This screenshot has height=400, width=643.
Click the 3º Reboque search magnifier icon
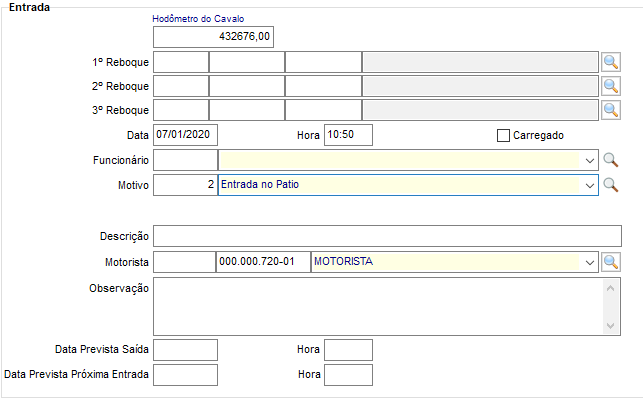611,109
